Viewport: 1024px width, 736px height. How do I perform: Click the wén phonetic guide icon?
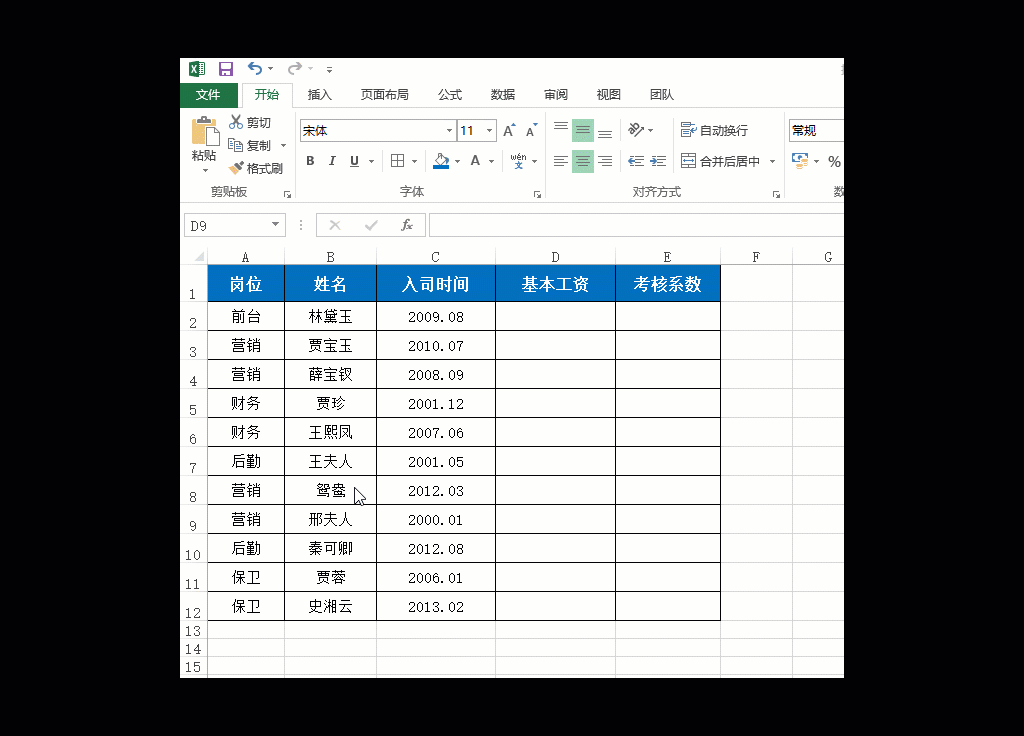pos(519,161)
